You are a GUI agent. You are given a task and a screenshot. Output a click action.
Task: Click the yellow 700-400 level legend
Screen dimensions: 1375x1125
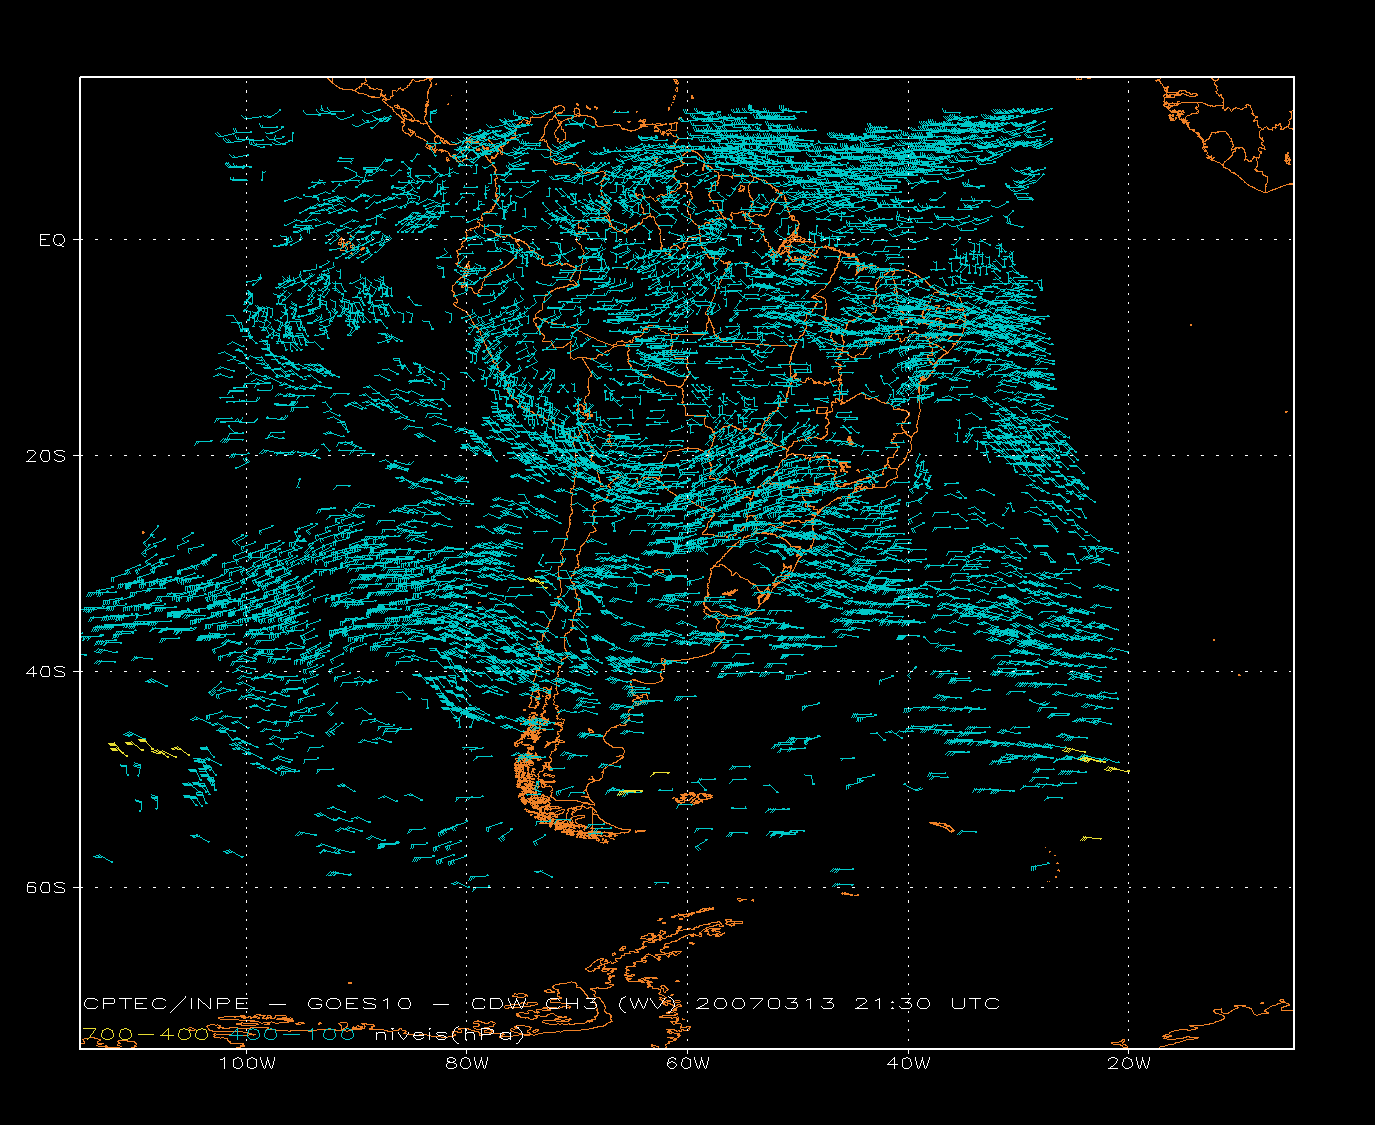(x=145, y=1035)
